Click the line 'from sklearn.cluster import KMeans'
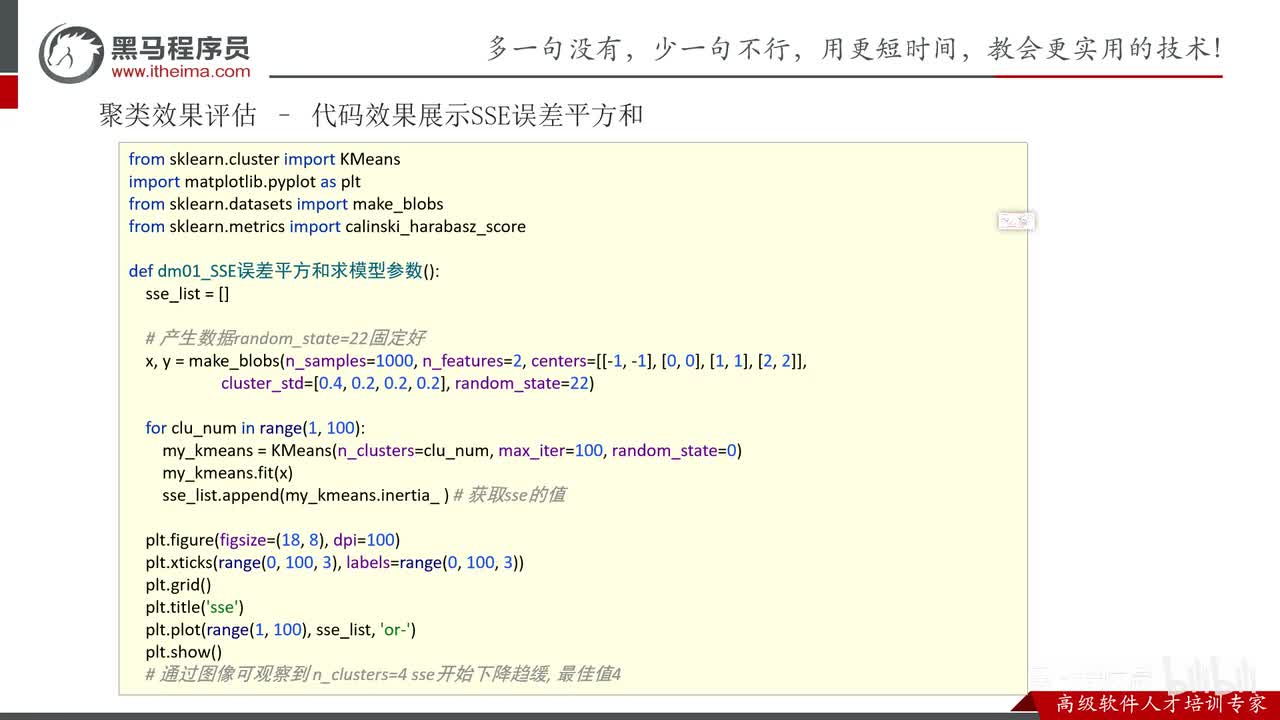This screenshot has height=720, width=1280. [265, 159]
